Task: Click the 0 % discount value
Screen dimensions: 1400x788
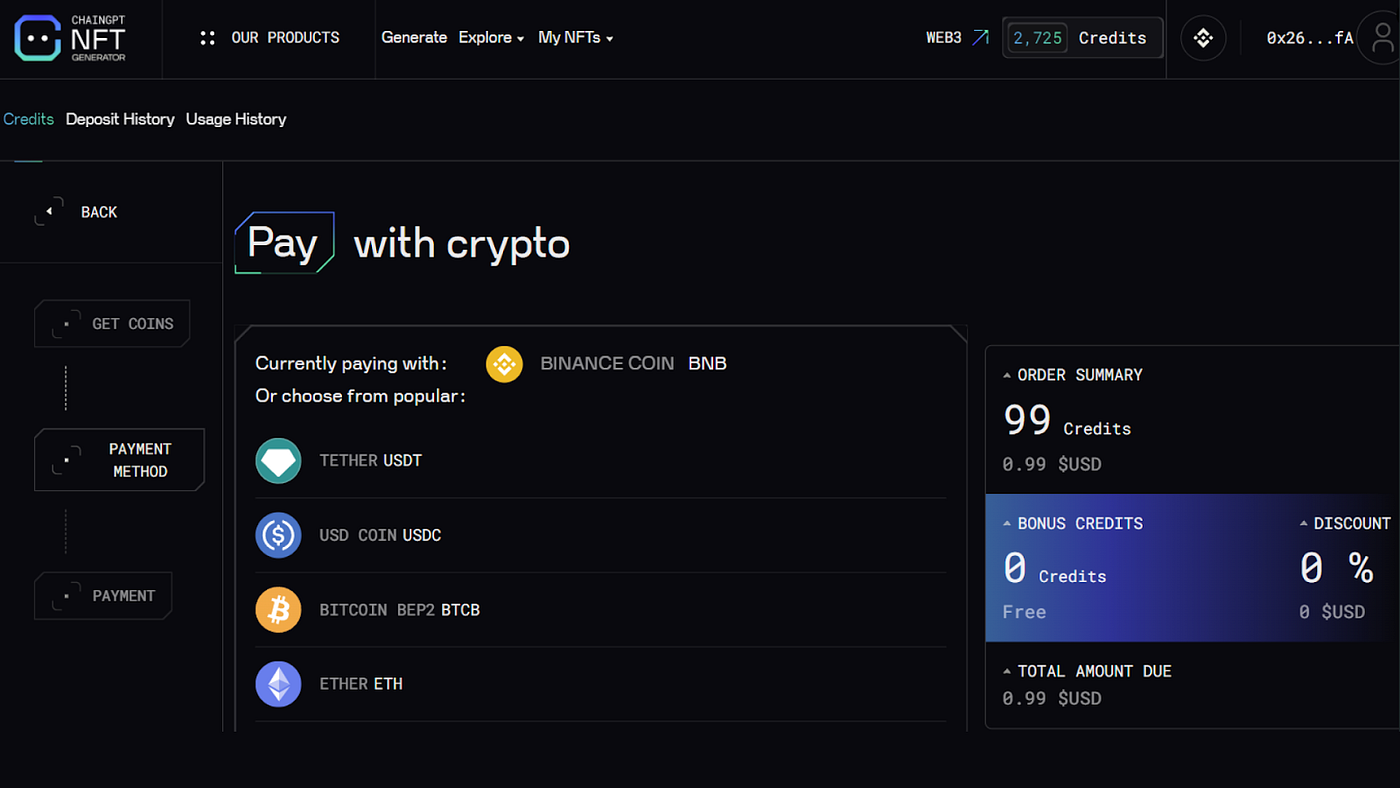Action: [1336, 568]
